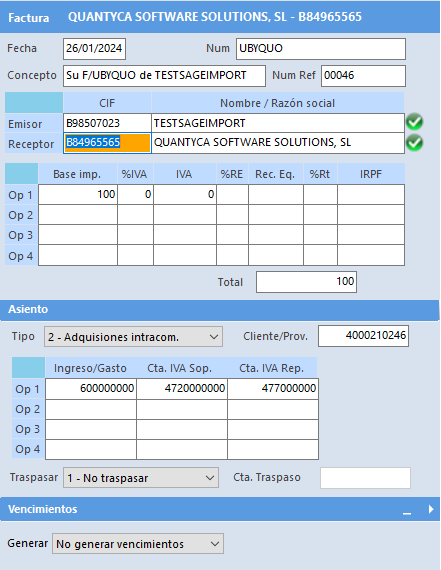Image resolution: width=441 pixels, height=570 pixels.
Task: Click the Nombre / Razón social header
Action: click(x=278, y=103)
